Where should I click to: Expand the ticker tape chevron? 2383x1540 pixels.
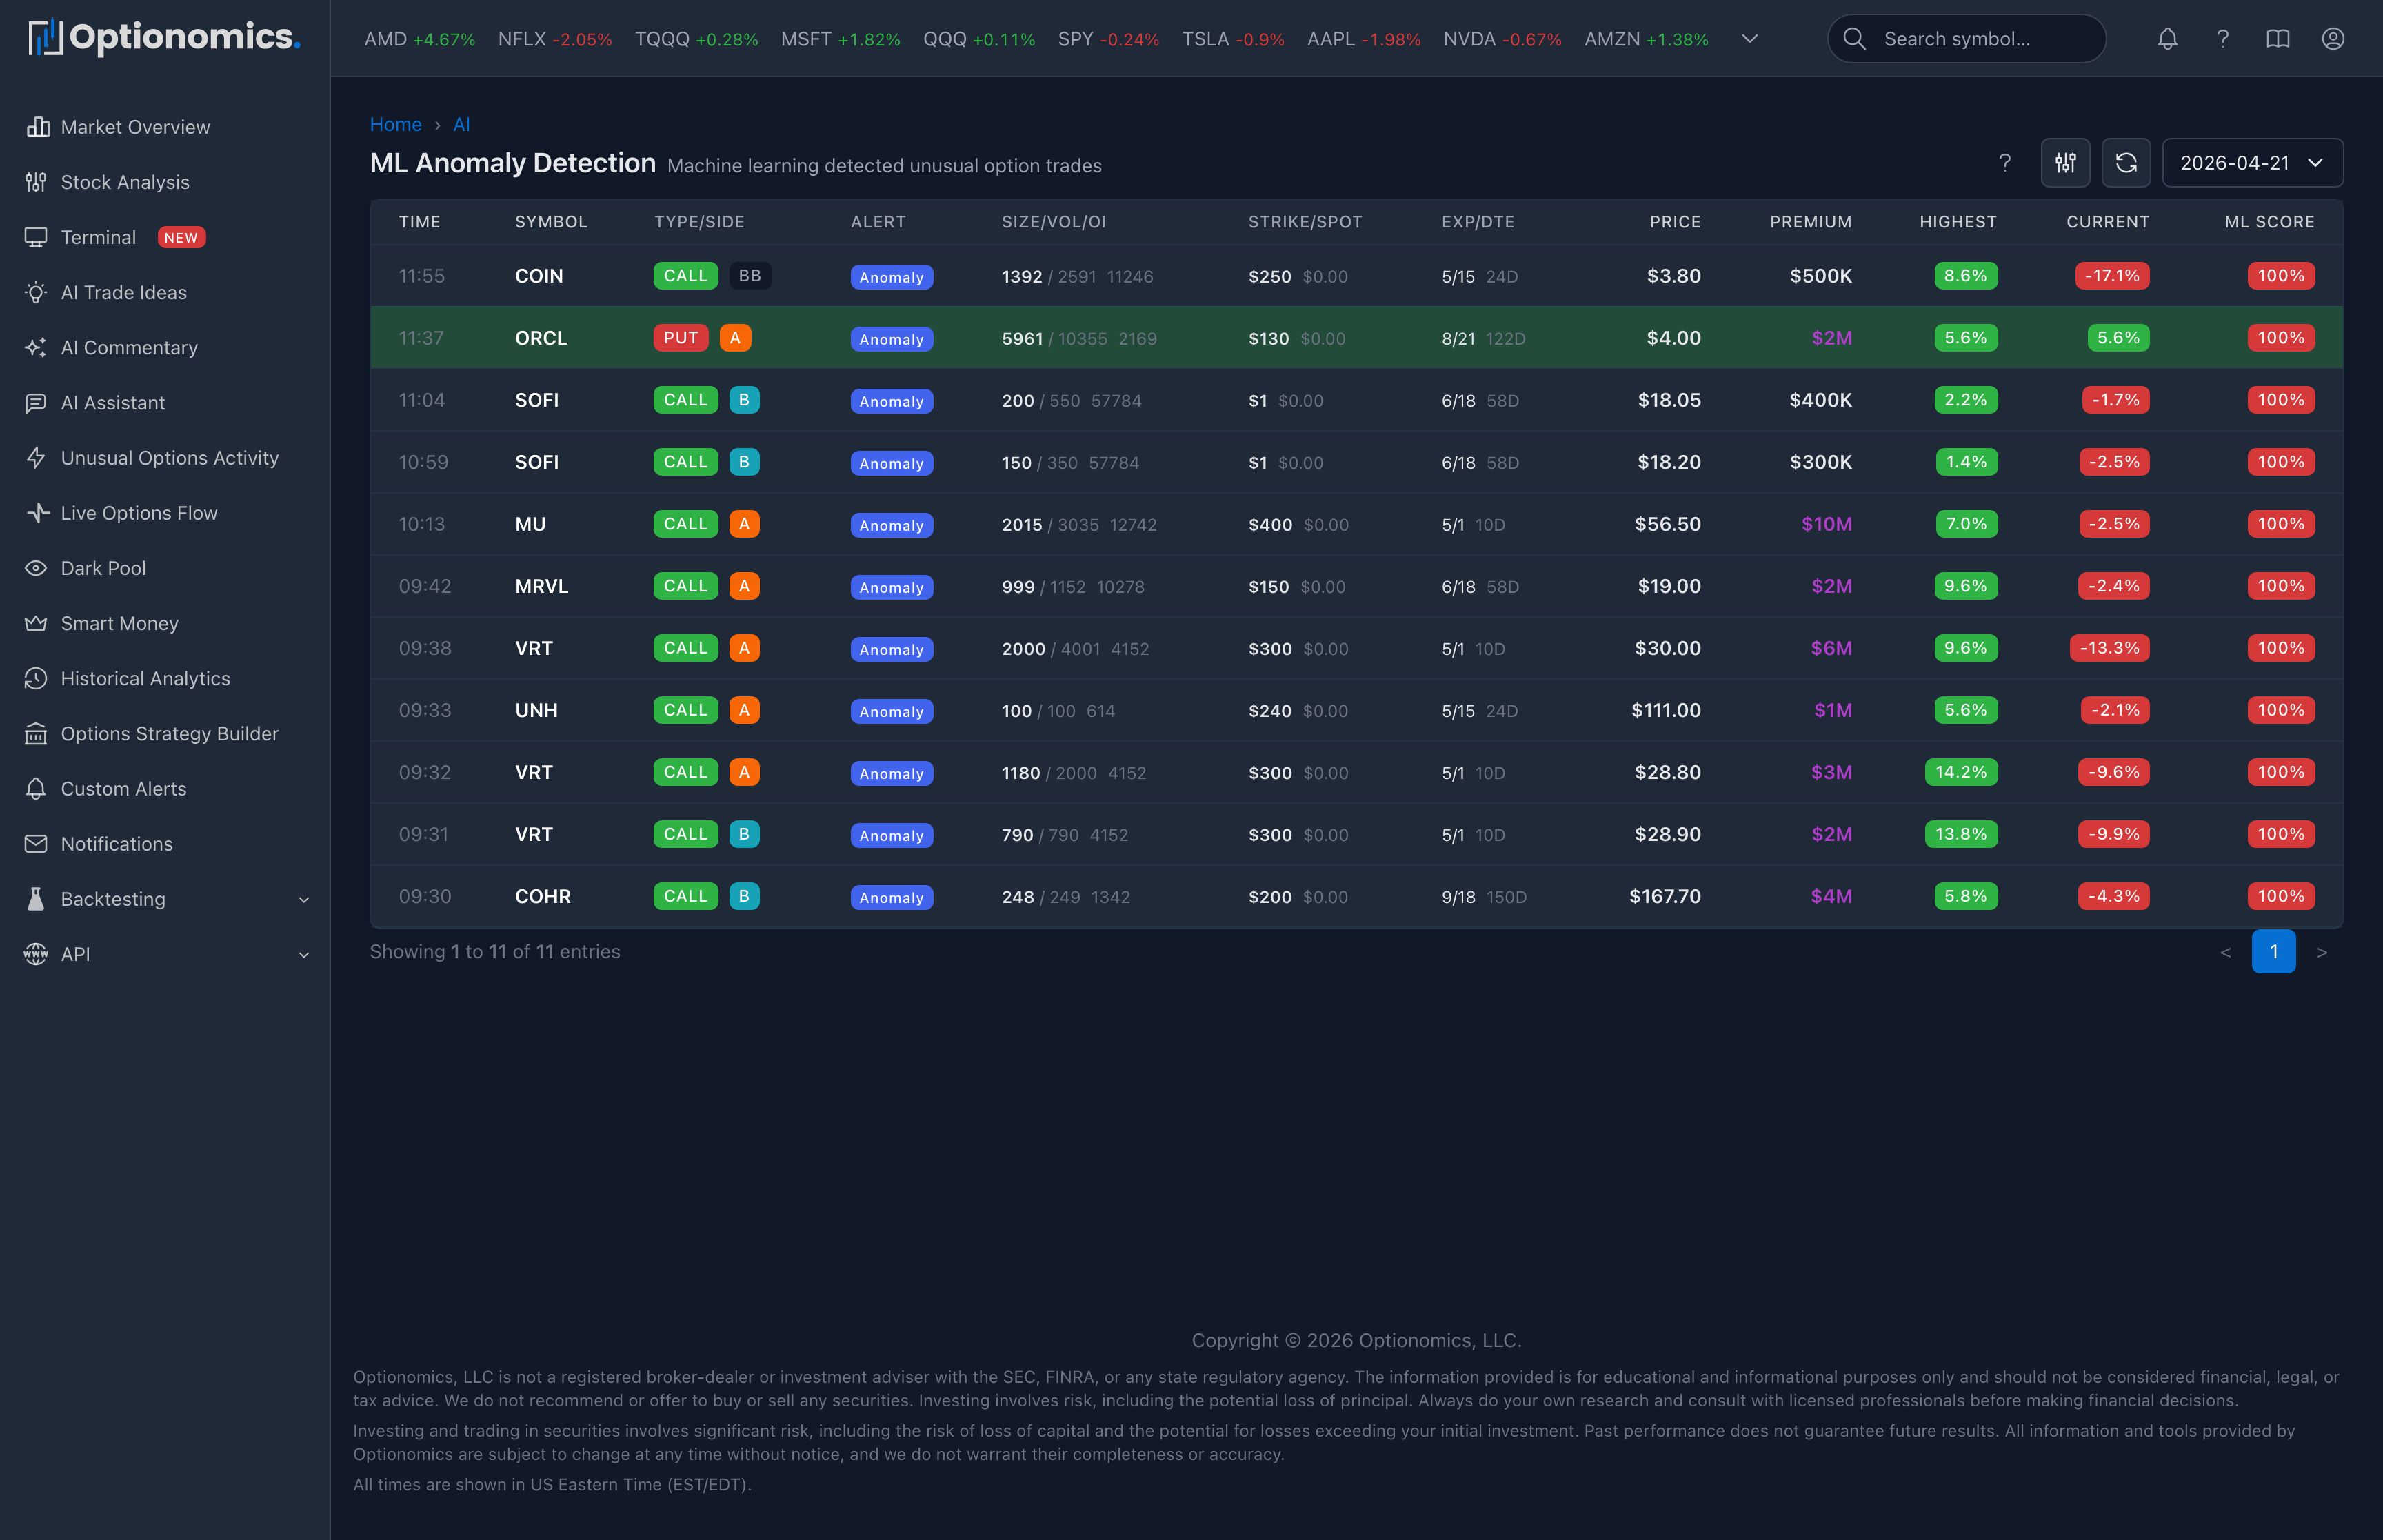(x=1749, y=39)
